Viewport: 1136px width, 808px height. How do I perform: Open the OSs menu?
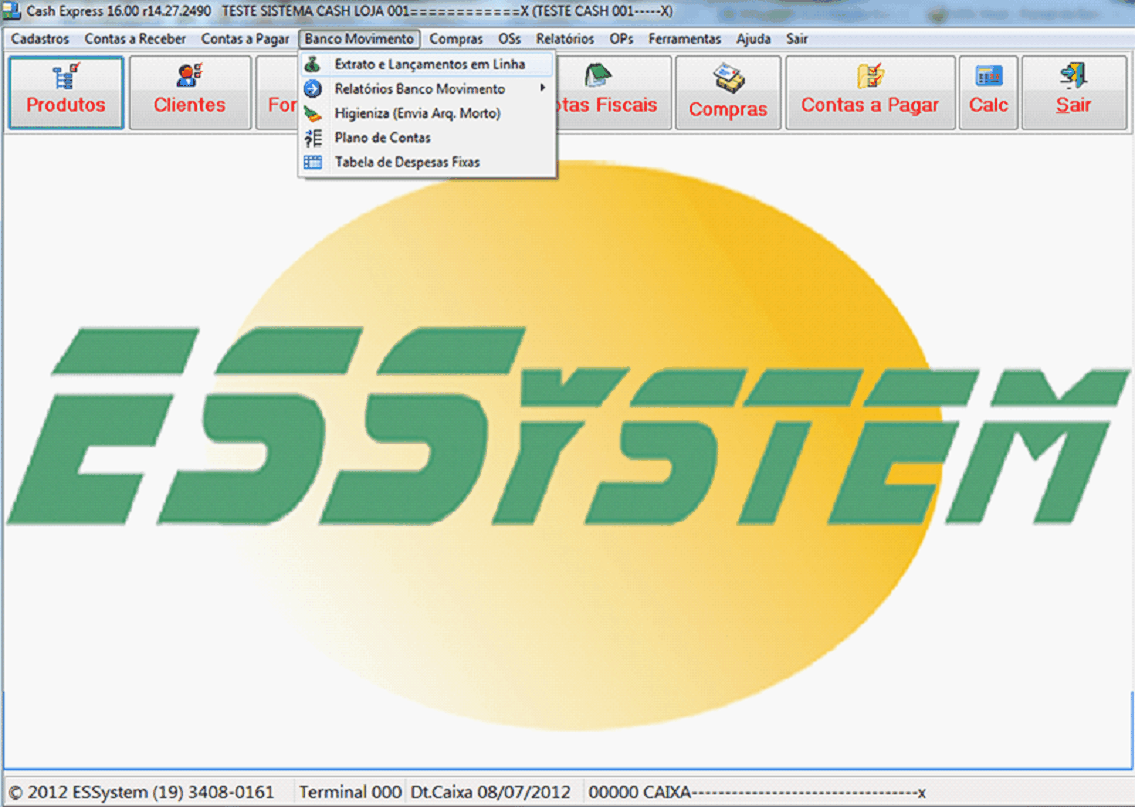[509, 39]
